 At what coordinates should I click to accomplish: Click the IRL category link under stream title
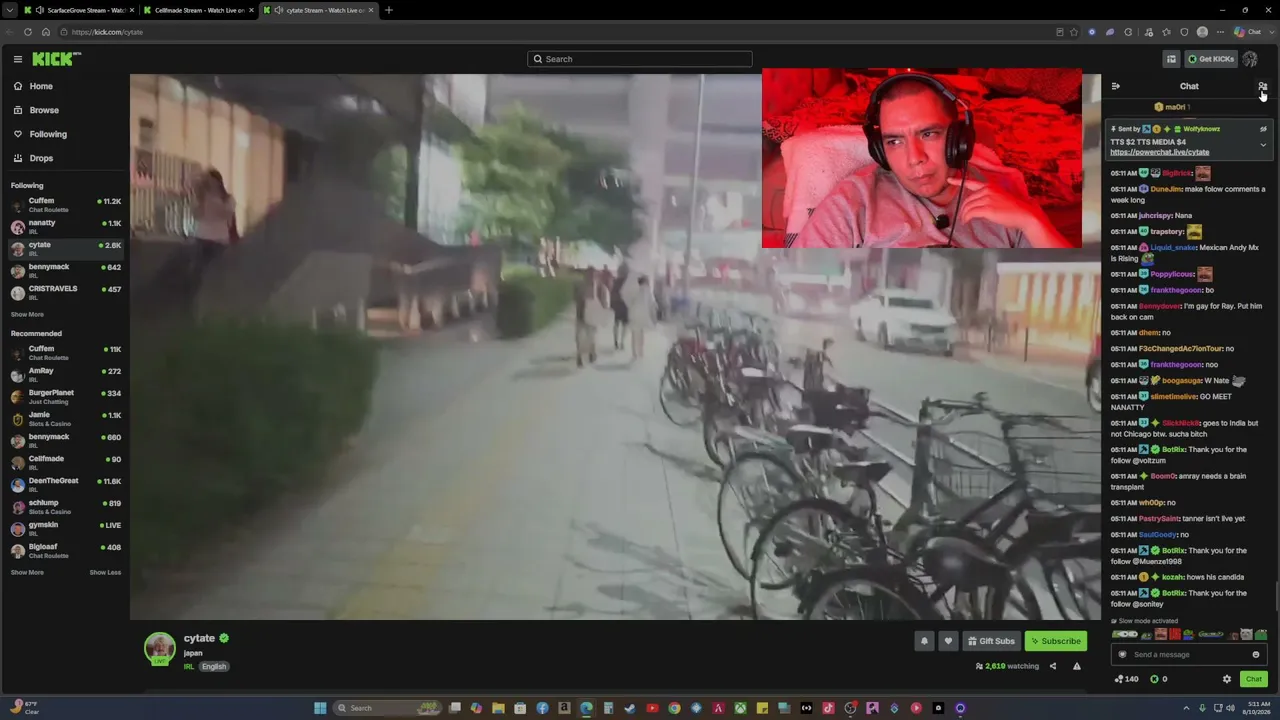pyautogui.click(x=188, y=666)
